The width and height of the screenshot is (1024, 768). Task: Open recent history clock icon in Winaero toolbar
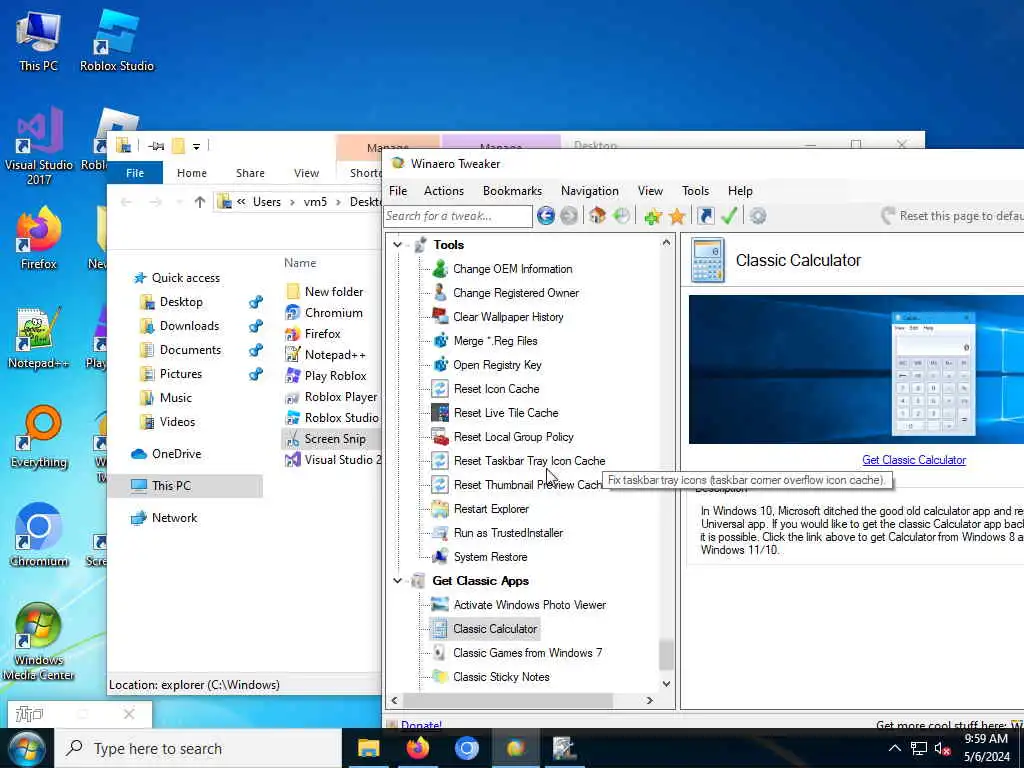point(622,216)
